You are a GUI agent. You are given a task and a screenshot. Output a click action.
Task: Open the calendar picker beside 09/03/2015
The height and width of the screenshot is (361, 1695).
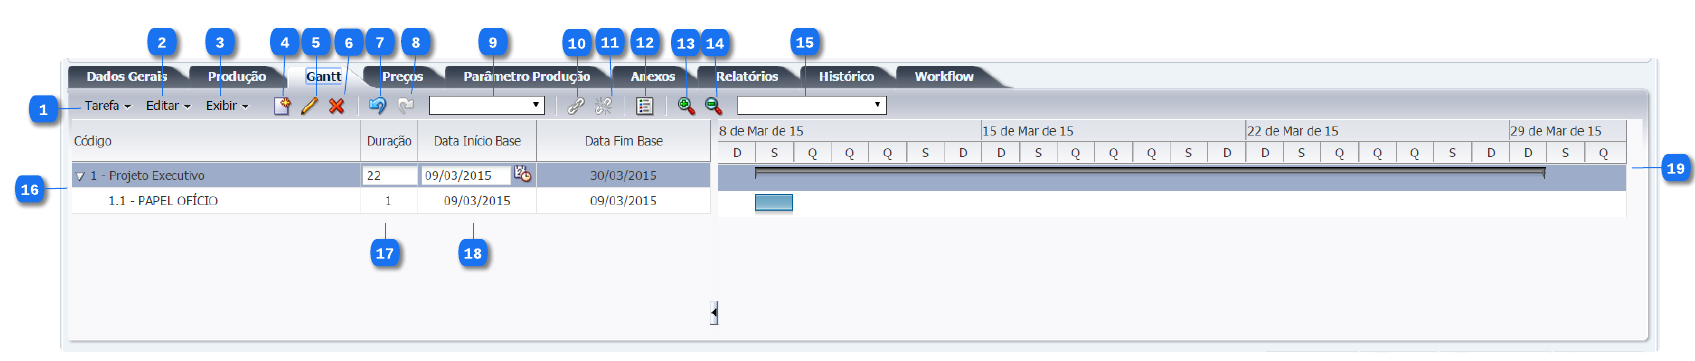coord(523,174)
